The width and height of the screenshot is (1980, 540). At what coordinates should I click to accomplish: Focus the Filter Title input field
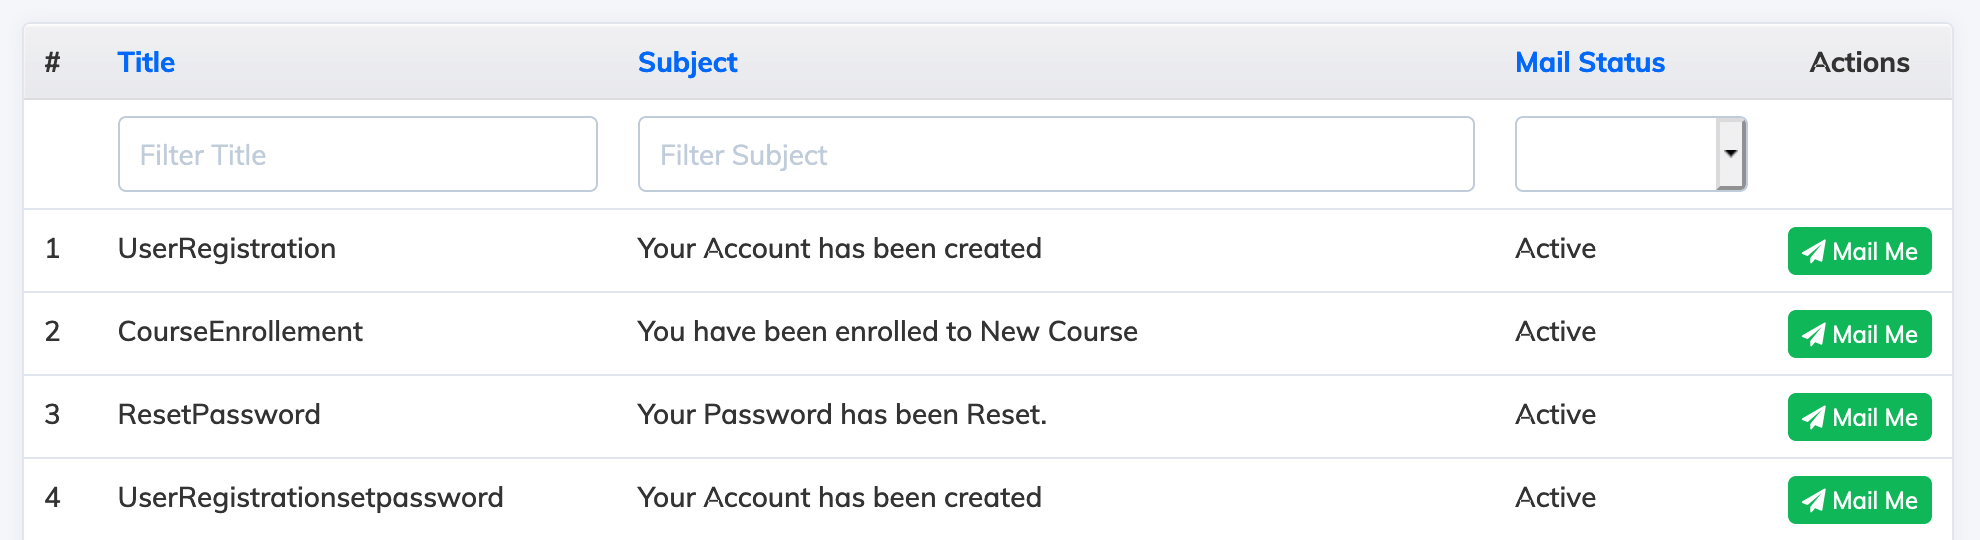(358, 154)
